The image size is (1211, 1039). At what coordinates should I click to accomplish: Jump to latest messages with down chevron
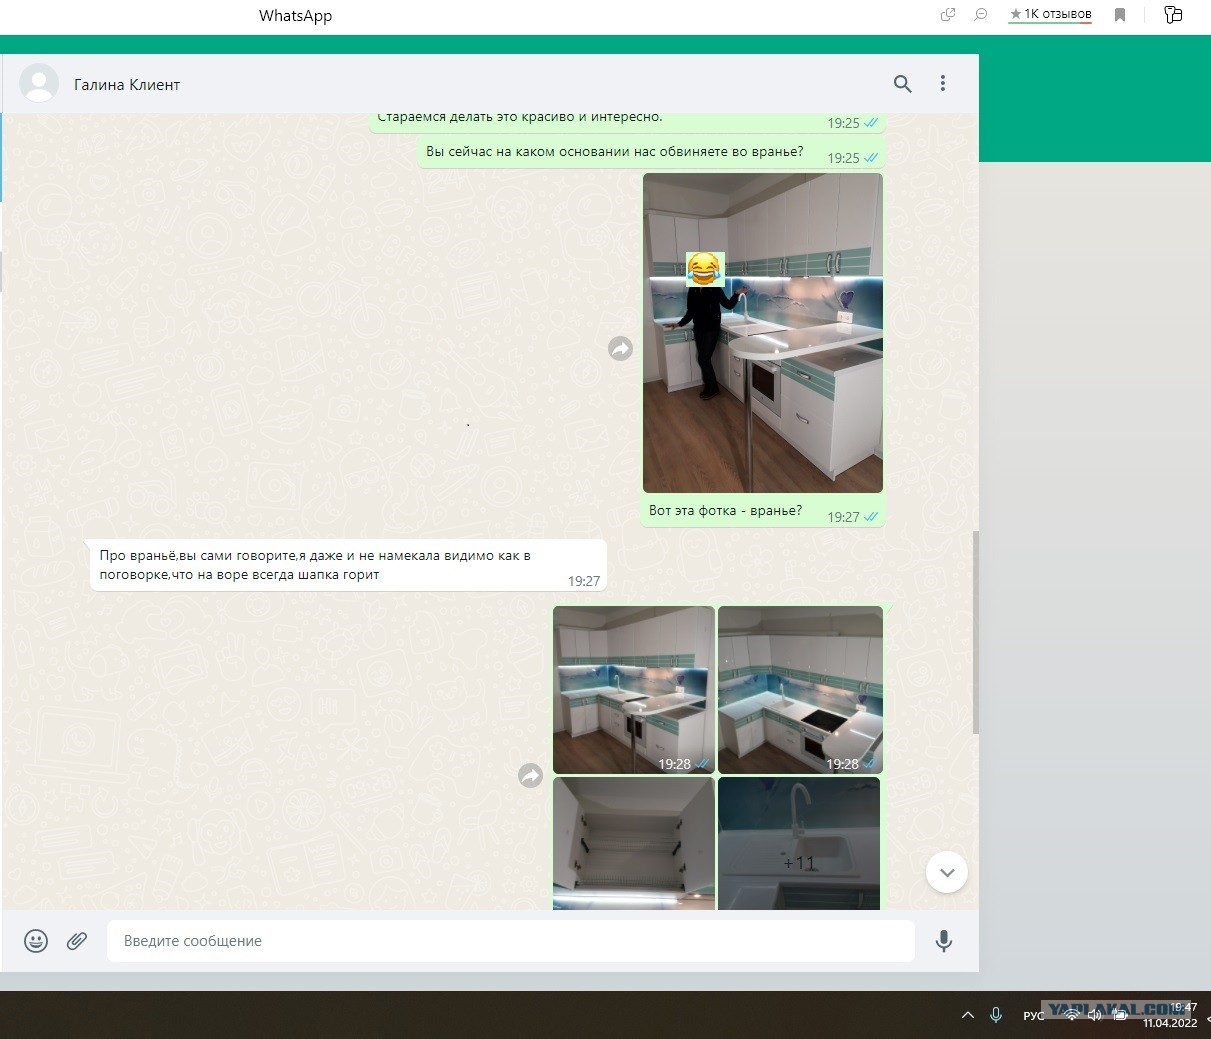point(946,872)
